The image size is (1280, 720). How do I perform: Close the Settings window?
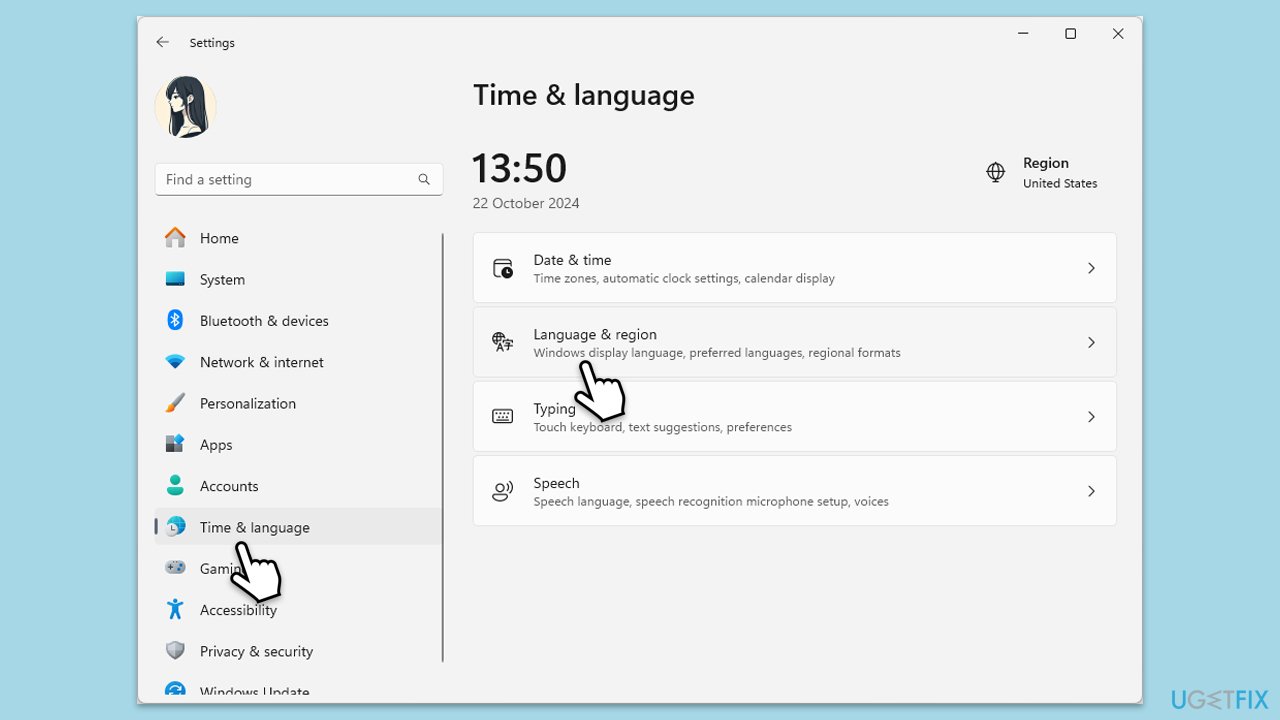pos(1118,34)
